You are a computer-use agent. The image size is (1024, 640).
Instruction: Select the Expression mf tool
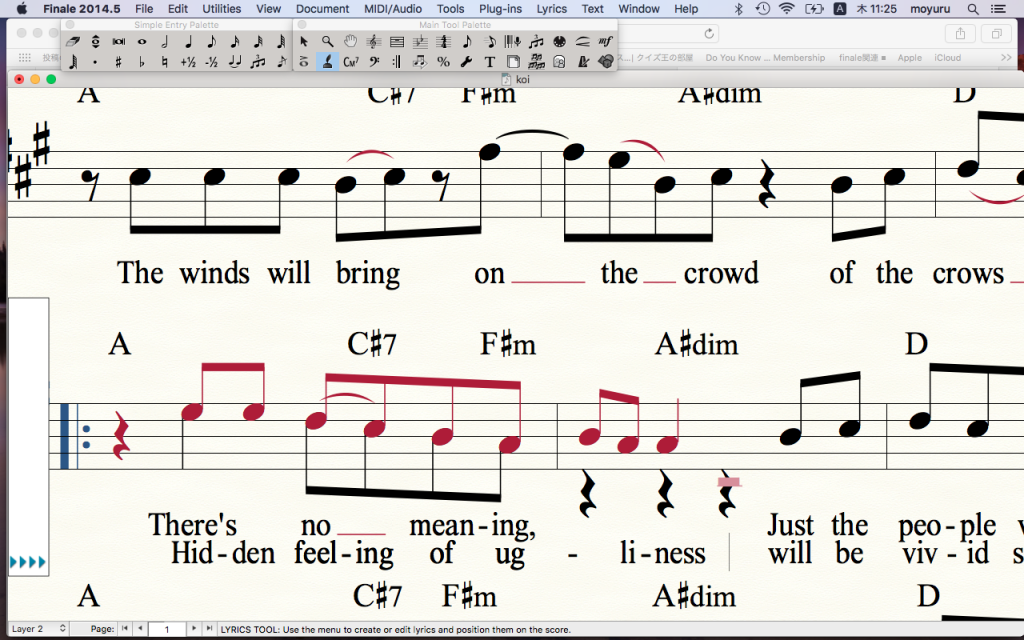605,42
